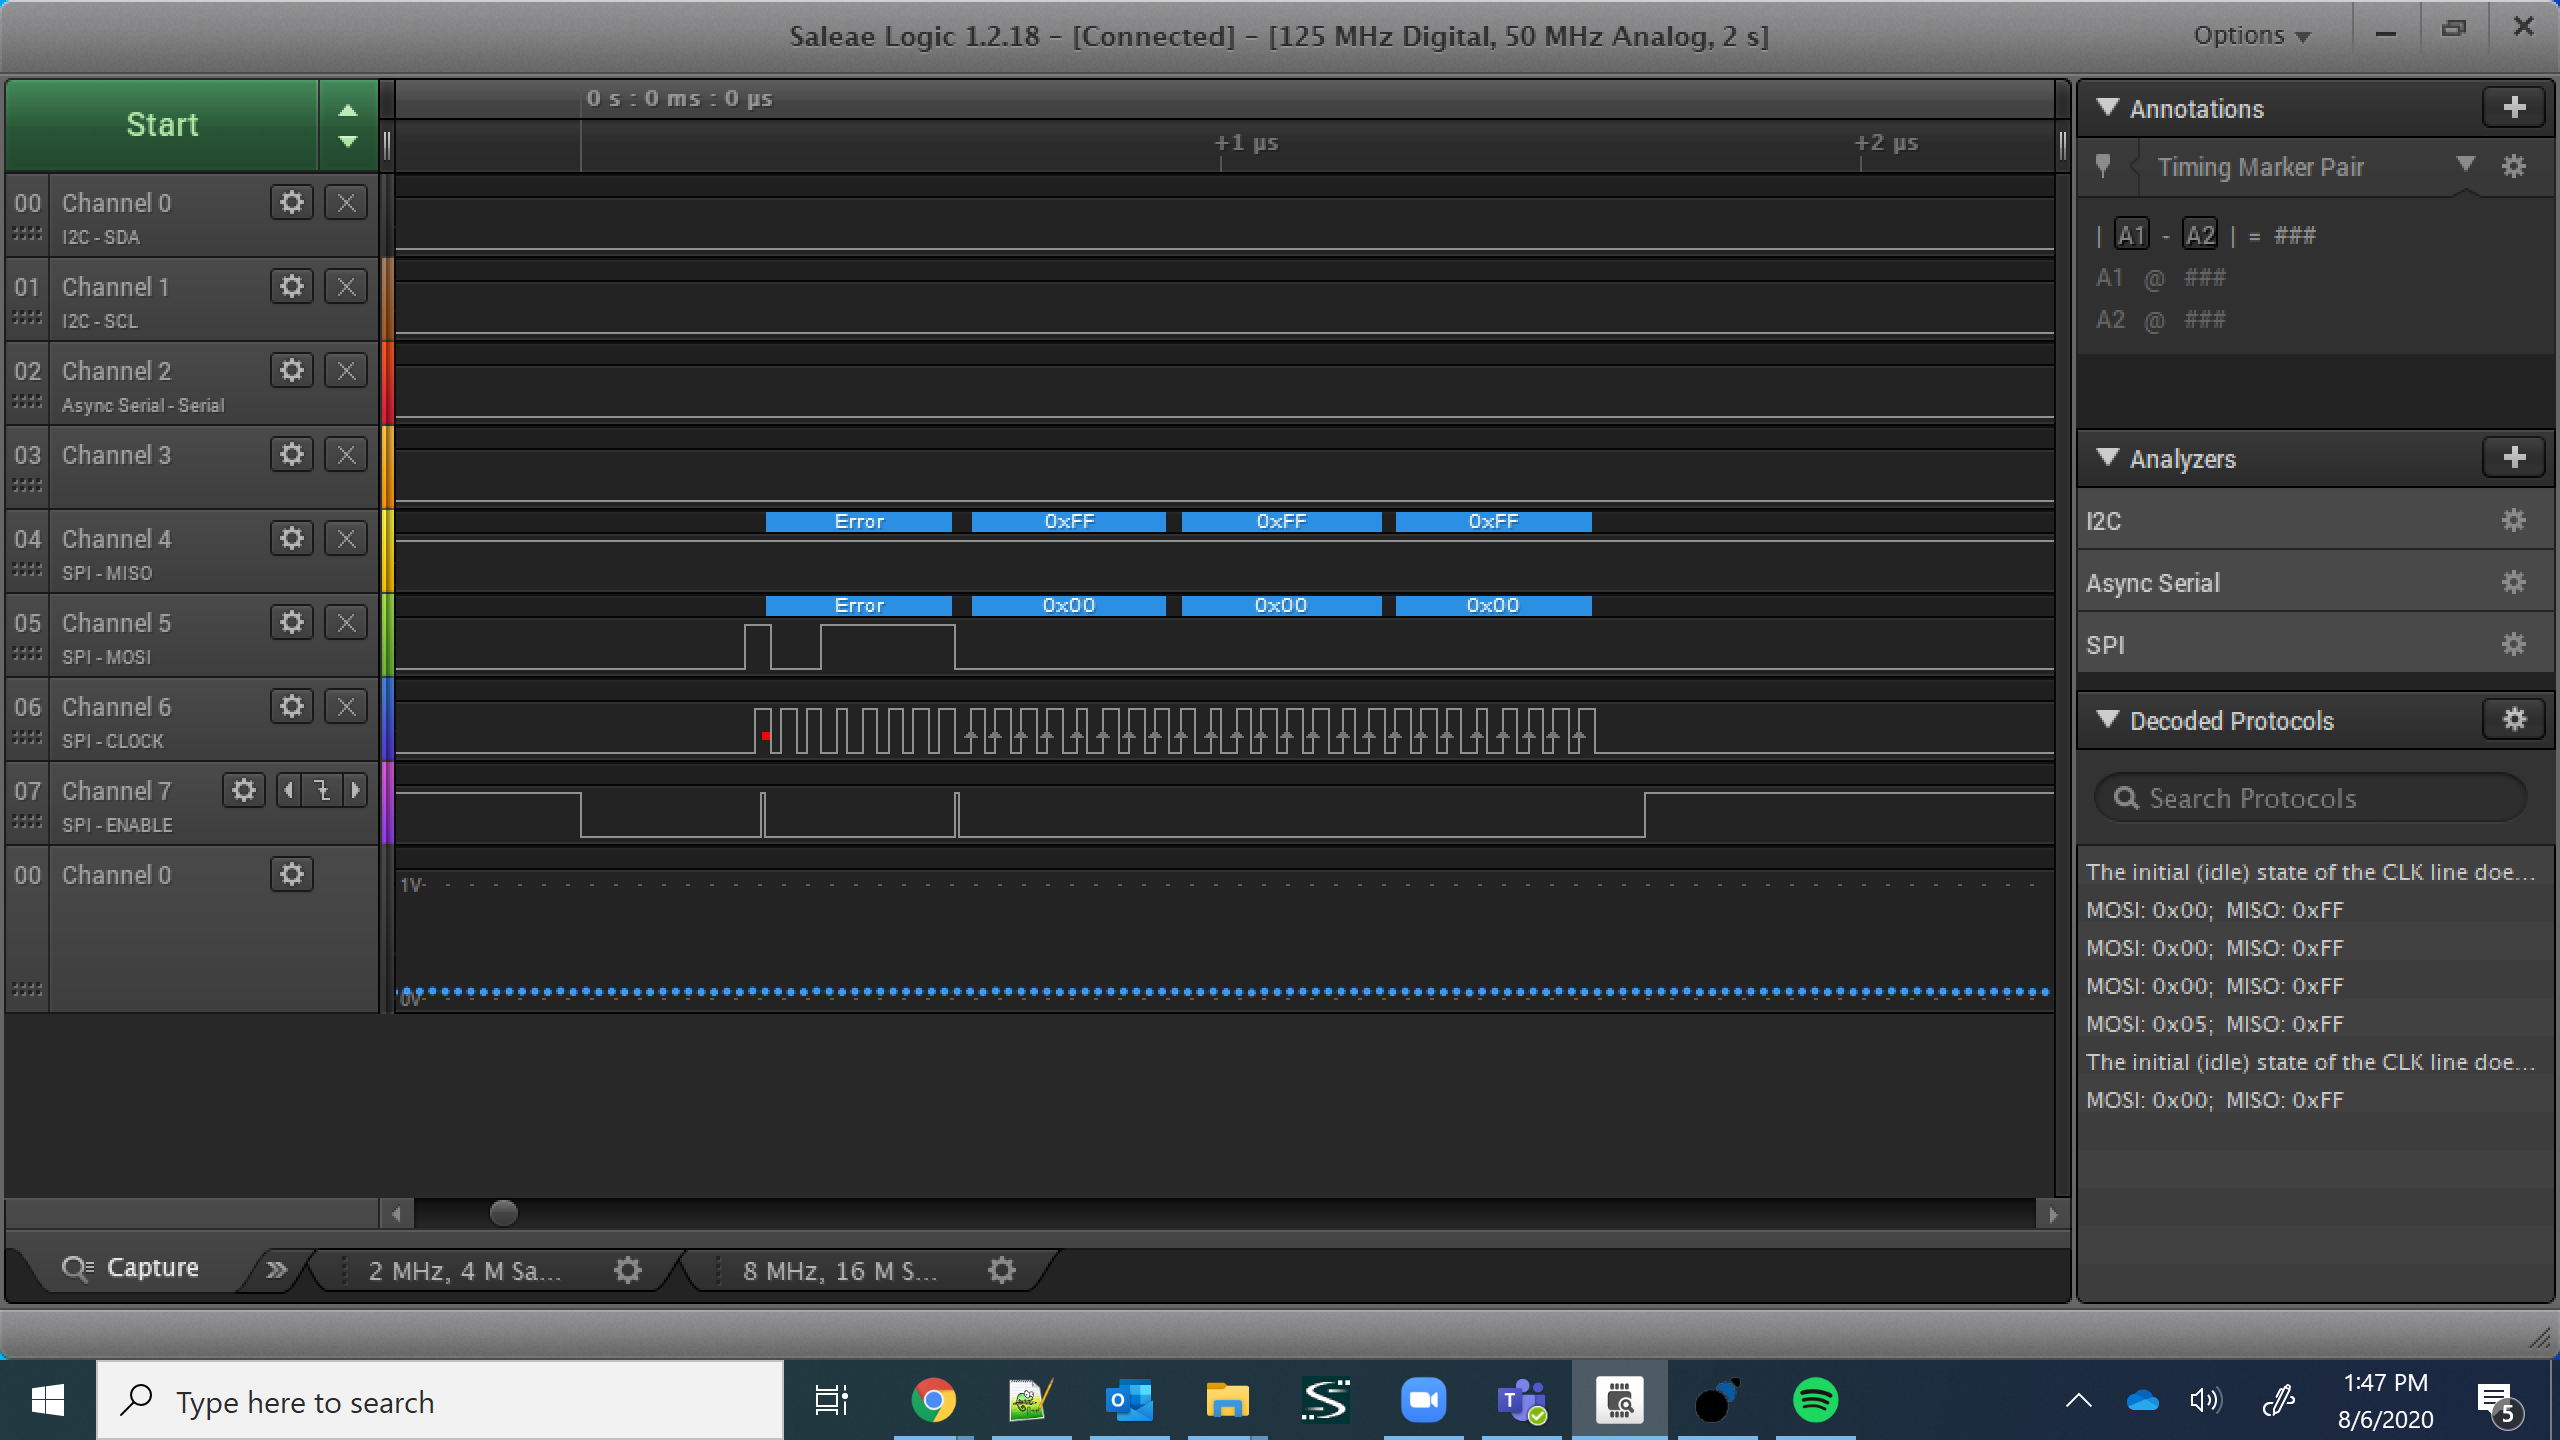The image size is (2560, 1440).
Task: Add a new annotation with plus button
Action: coord(2514,108)
